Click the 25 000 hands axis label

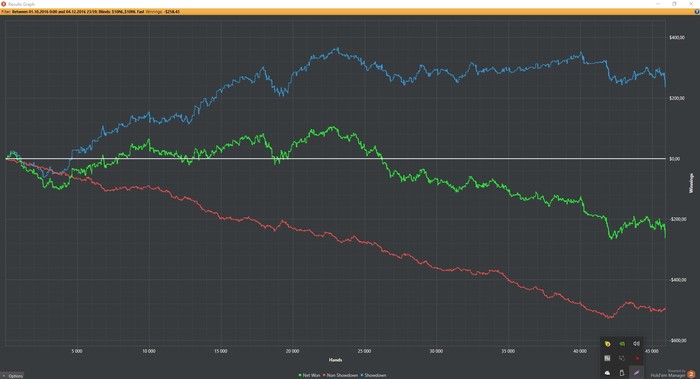point(364,351)
